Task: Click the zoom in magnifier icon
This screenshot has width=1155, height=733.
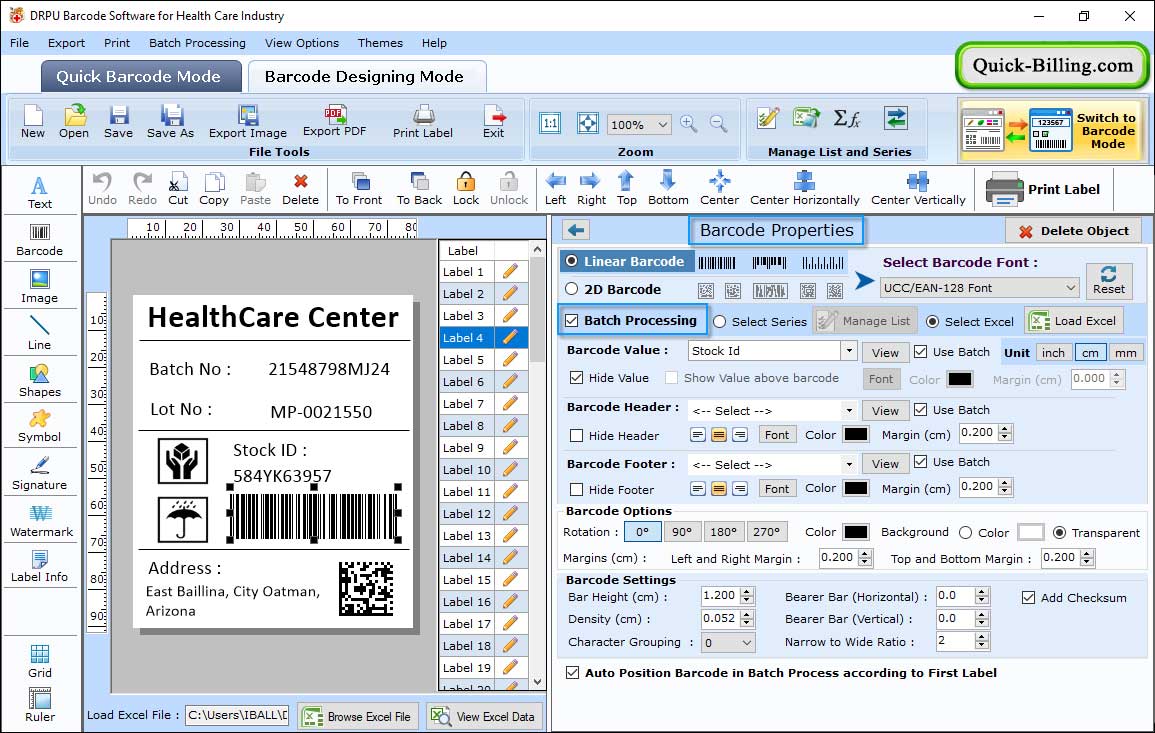Action: click(x=689, y=124)
